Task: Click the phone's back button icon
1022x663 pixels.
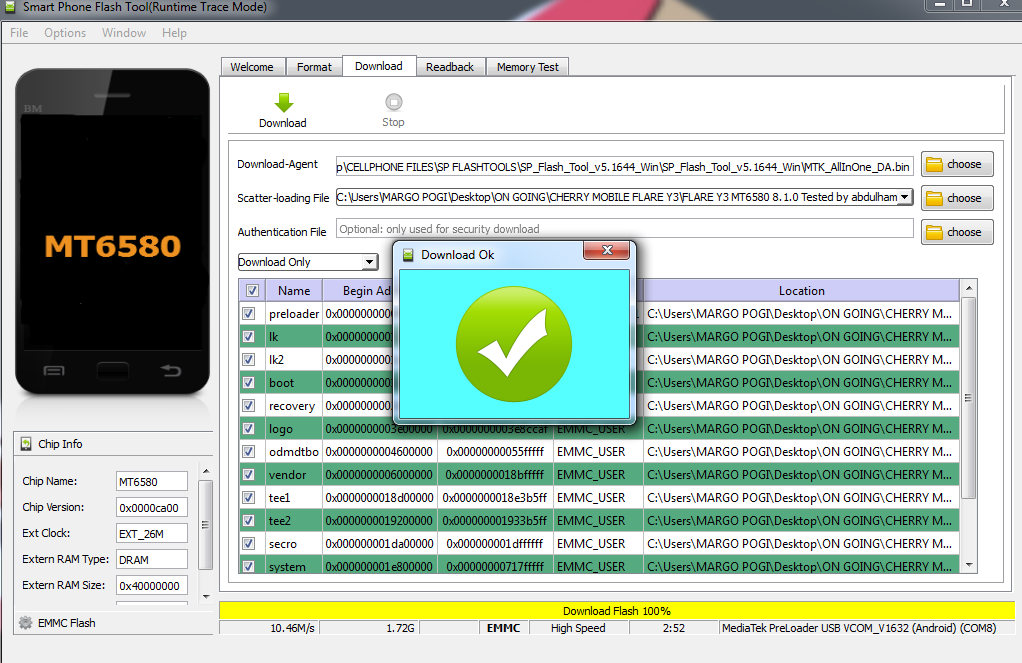Action: tap(171, 371)
